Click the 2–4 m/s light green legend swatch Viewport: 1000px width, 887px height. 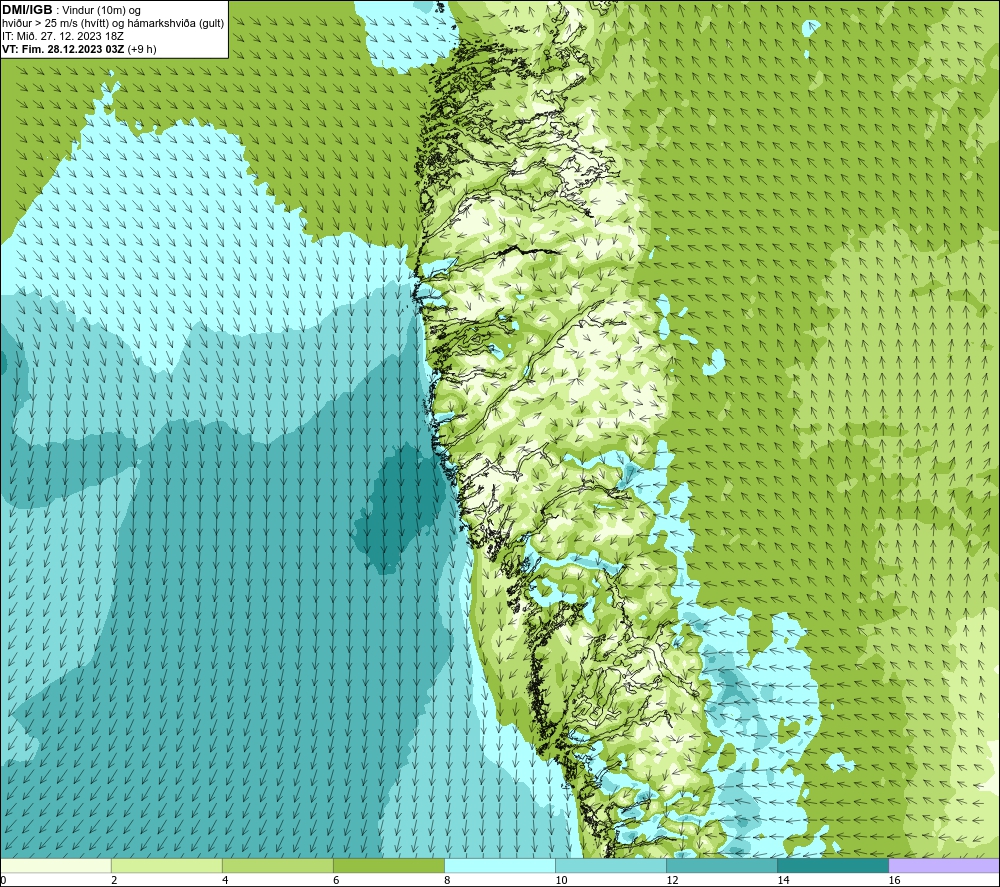coord(167,865)
